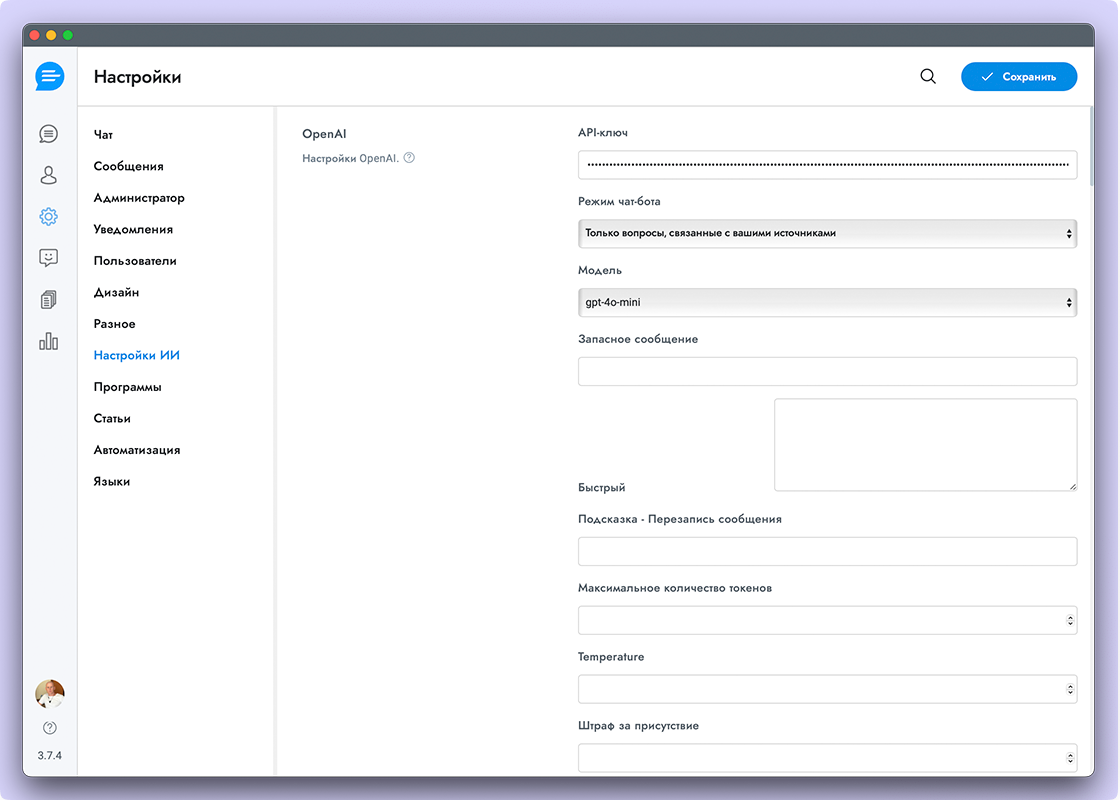This screenshot has width=1120, height=800.
Task: Click the settings gear icon in sidebar
Action: click(48, 216)
